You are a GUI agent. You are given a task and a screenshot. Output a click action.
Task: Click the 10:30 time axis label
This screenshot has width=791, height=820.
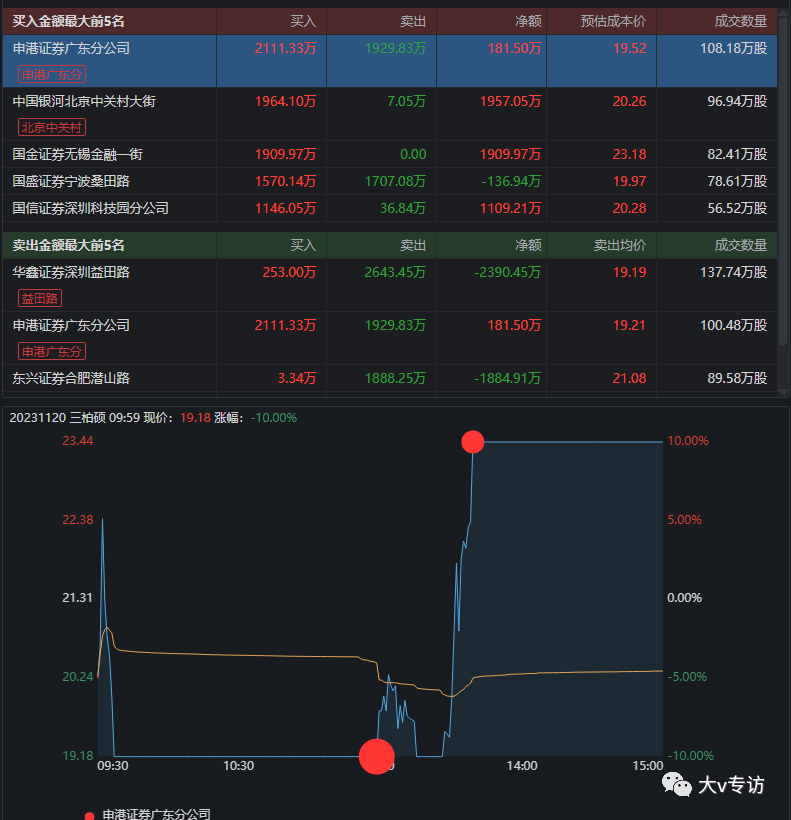[x=238, y=766]
